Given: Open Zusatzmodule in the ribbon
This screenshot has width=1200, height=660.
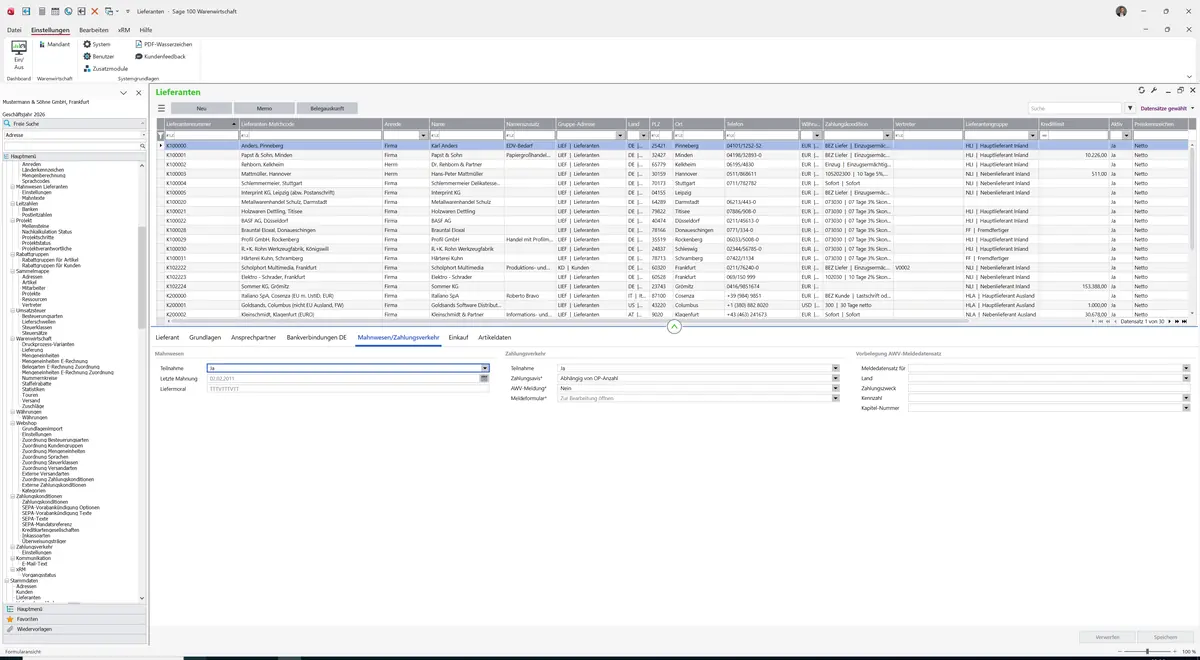Looking at the screenshot, I should 105,68.
